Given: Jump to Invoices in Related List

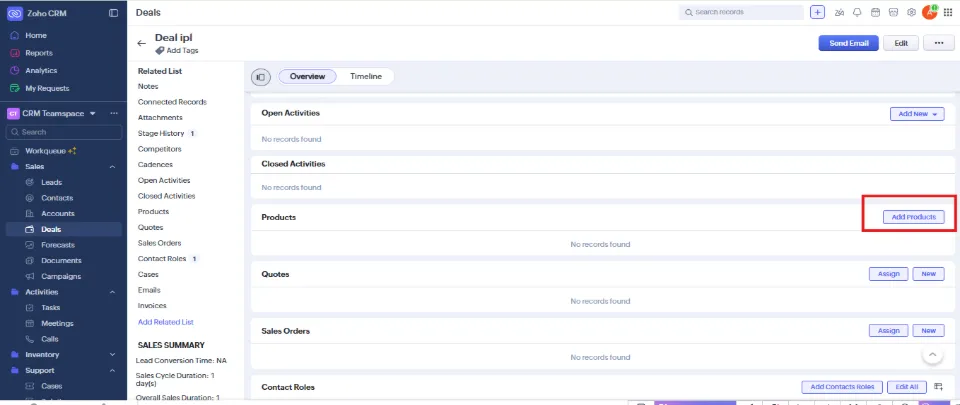Looking at the screenshot, I should tap(152, 306).
